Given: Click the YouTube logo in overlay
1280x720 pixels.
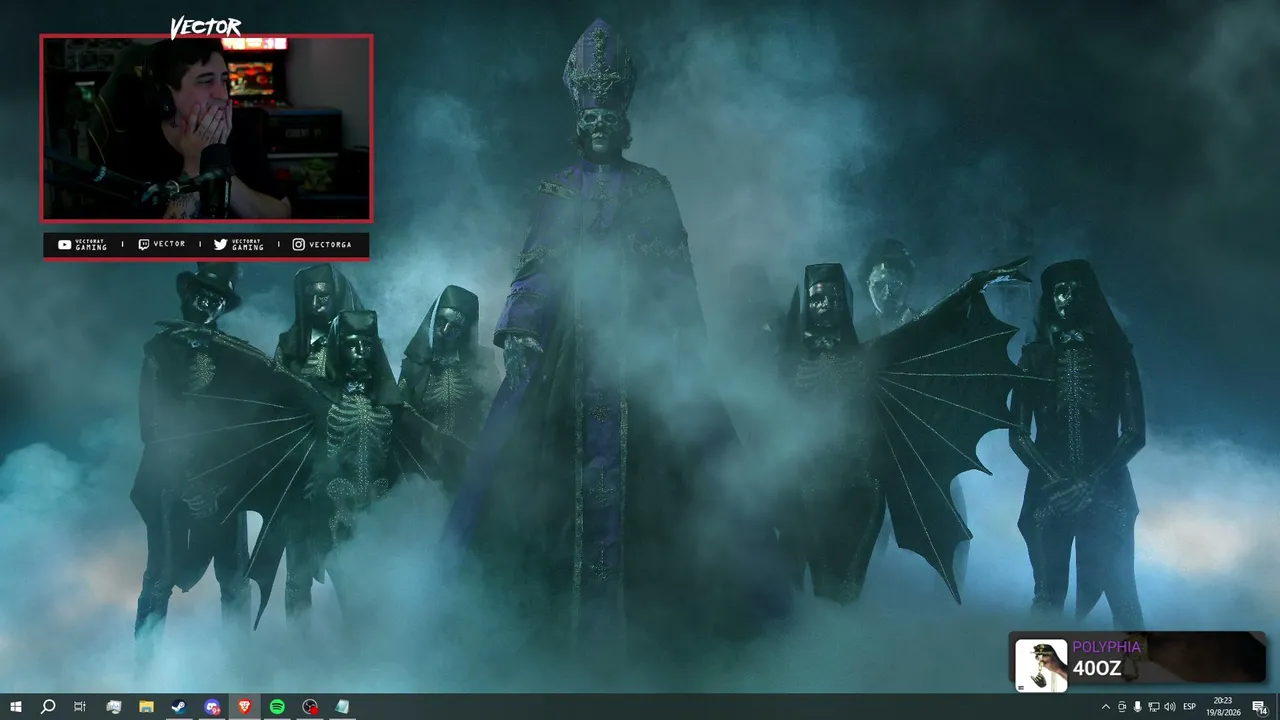Looking at the screenshot, I should [x=64, y=244].
